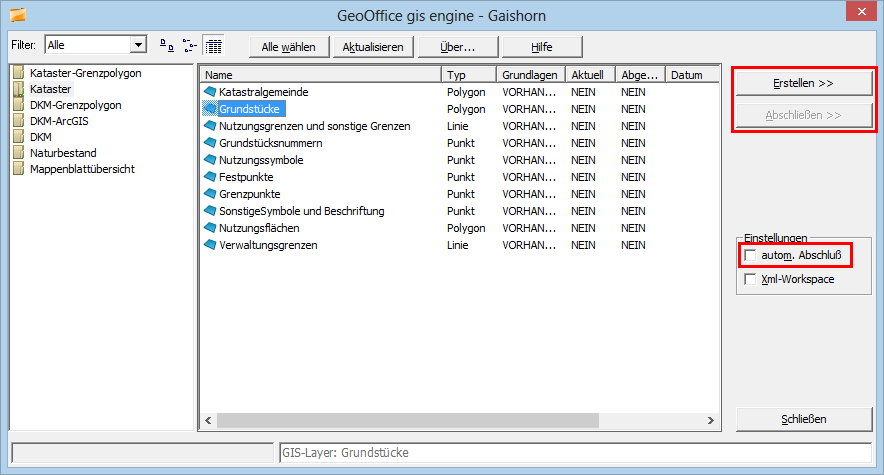Select the Katastralgemeinde row name

(x=264, y=92)
